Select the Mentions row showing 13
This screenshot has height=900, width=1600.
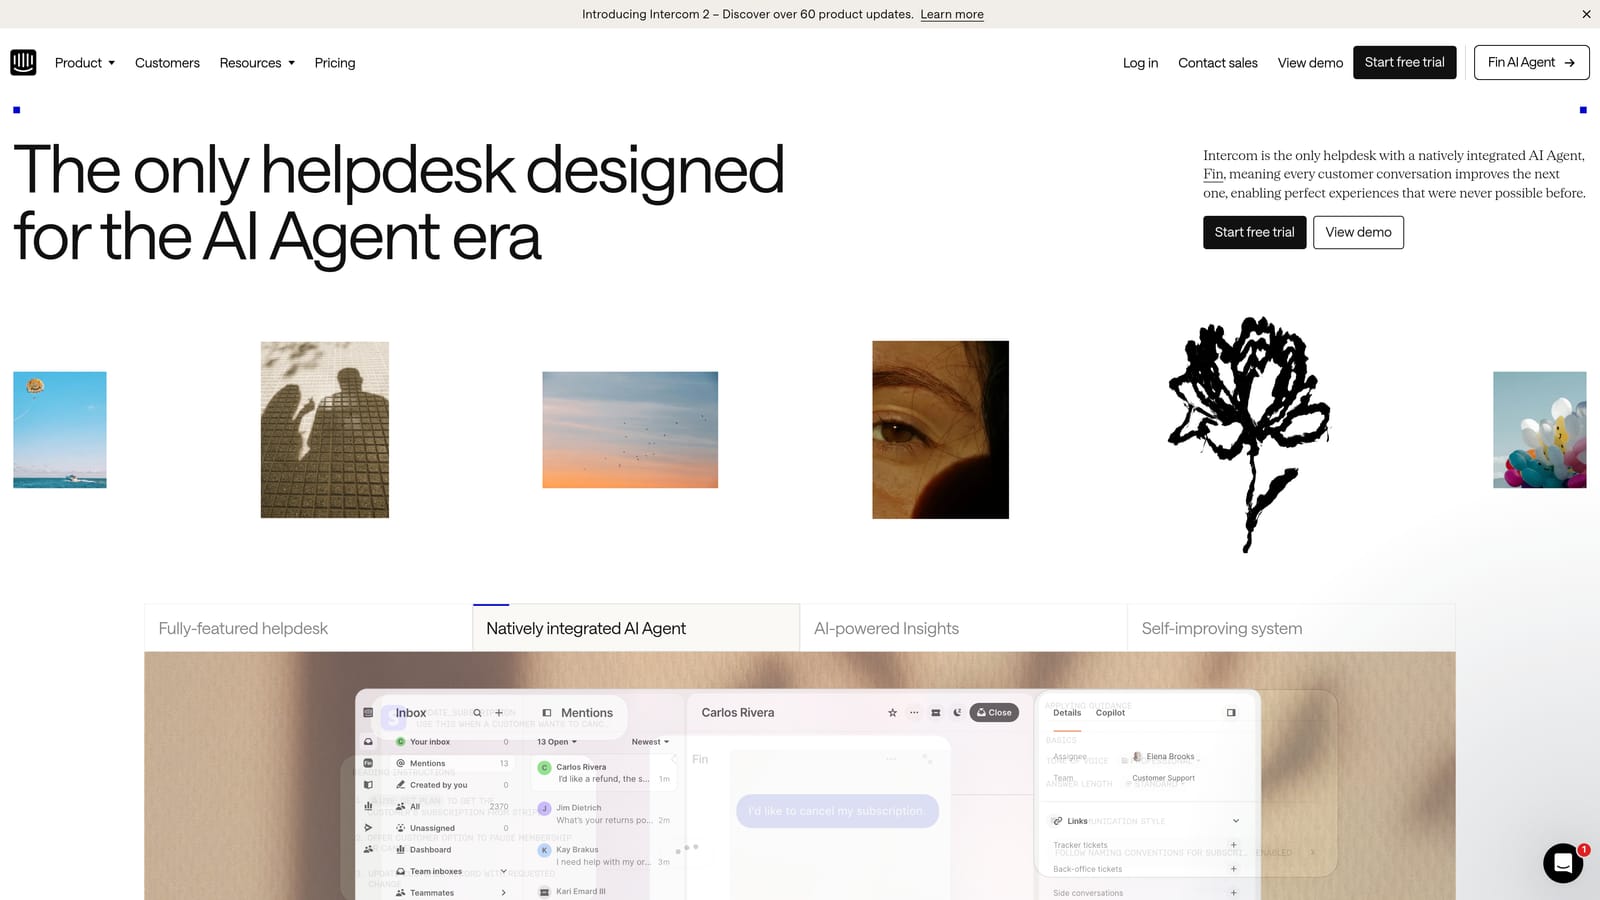(452, 763)
